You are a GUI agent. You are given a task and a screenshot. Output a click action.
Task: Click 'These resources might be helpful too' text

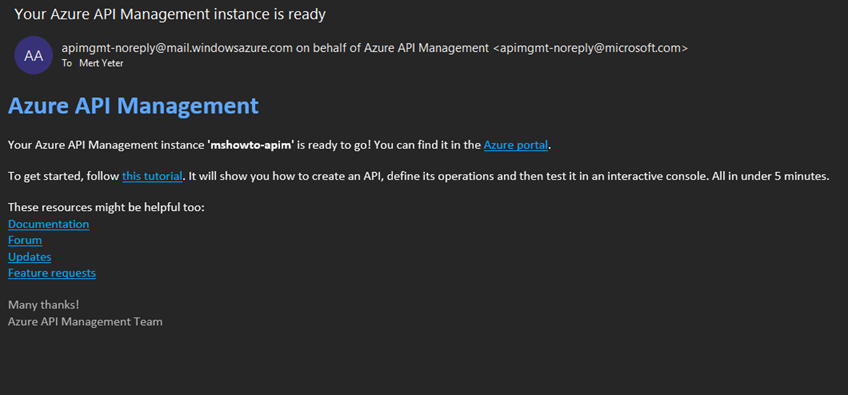(107, 208)
